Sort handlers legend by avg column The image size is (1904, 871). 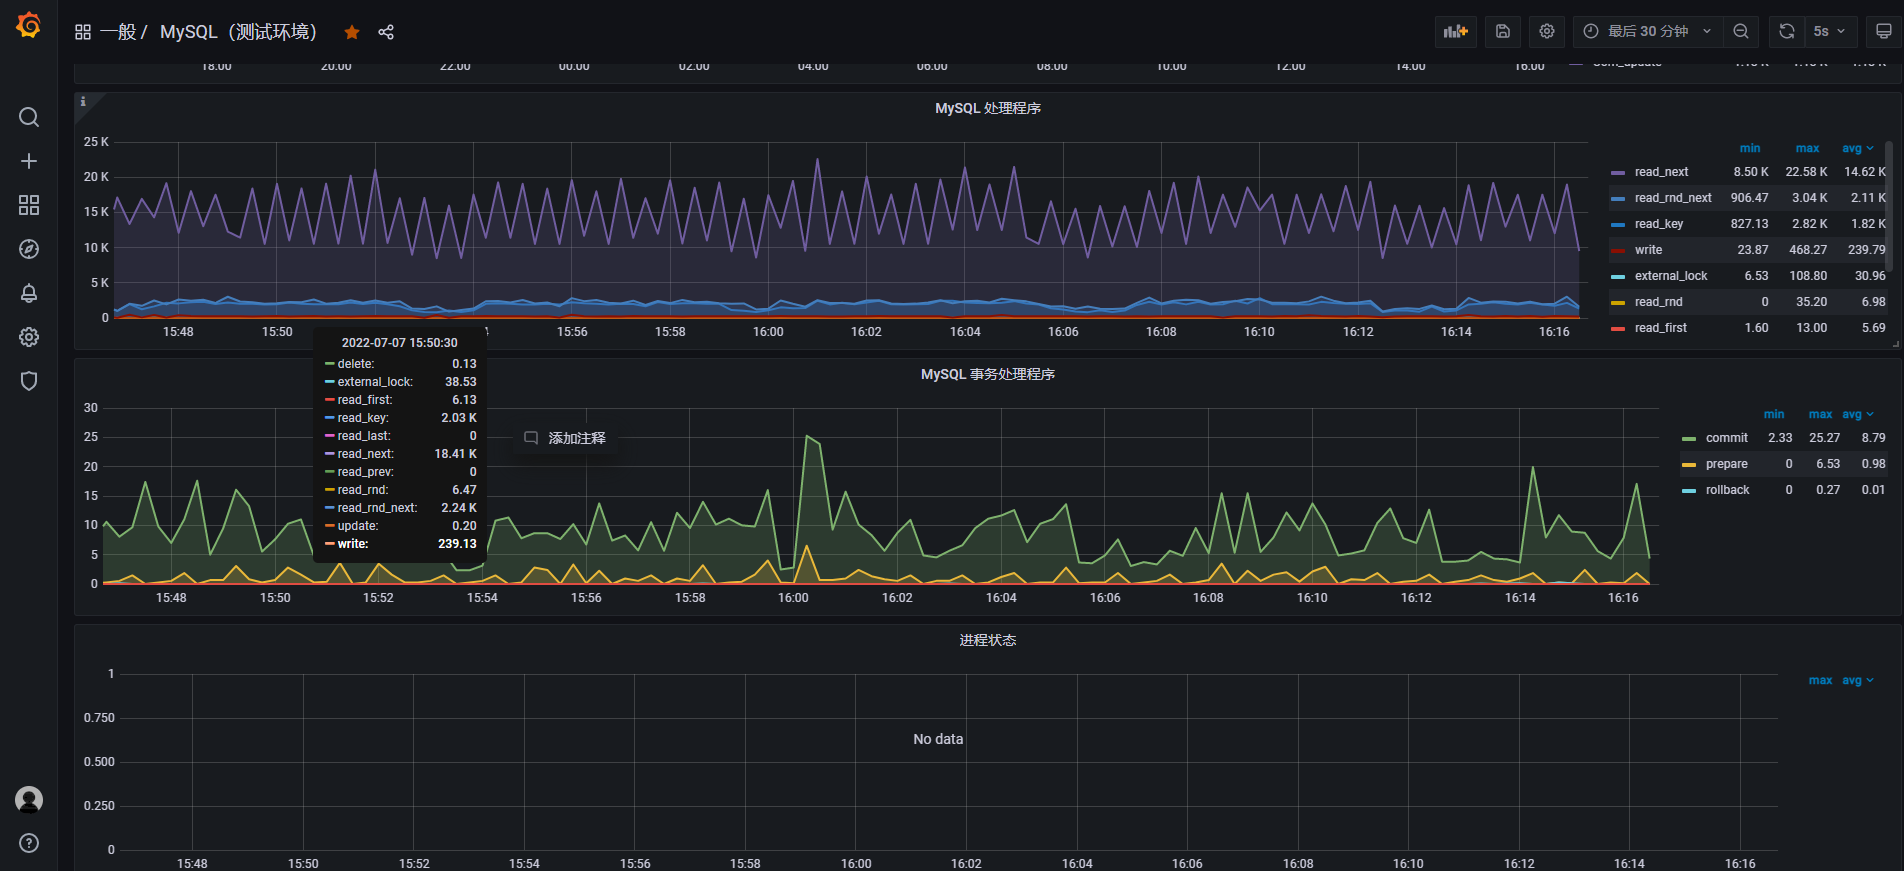(x=1858, y=148)
